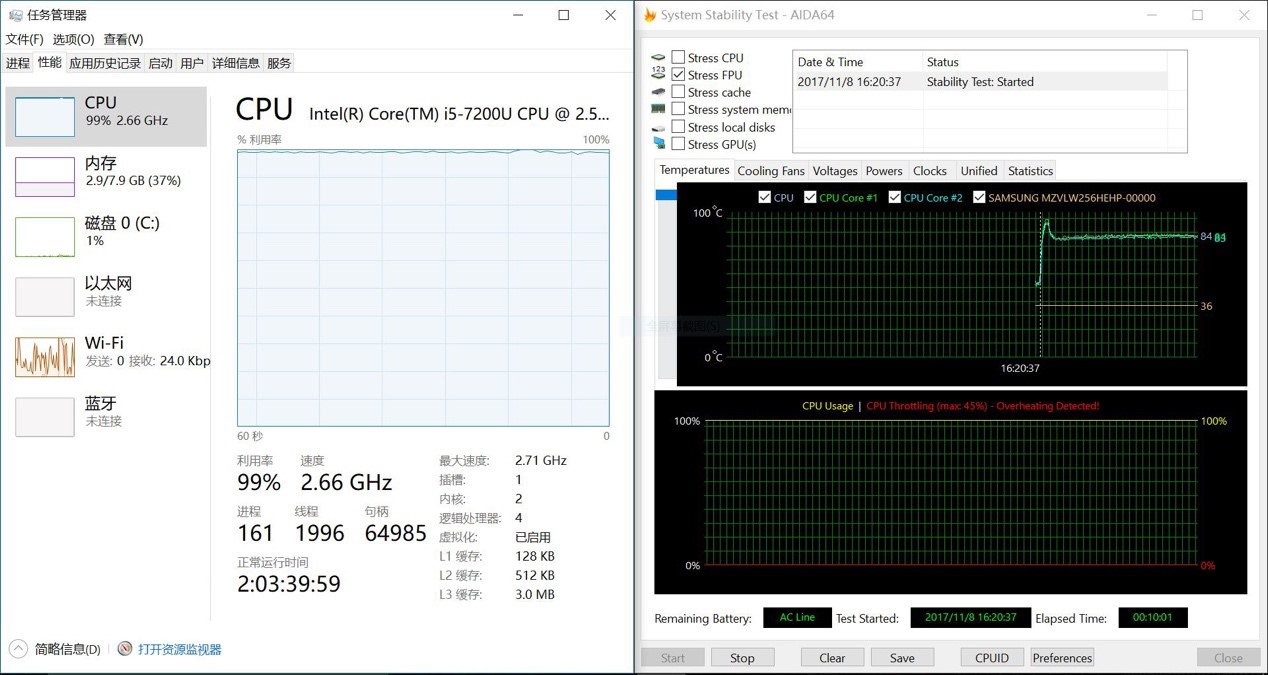Click the CPU Throttling overheating warning text
Image resolution: width=1268 pixels, height=675 pixels.
(x=983, y=406)
